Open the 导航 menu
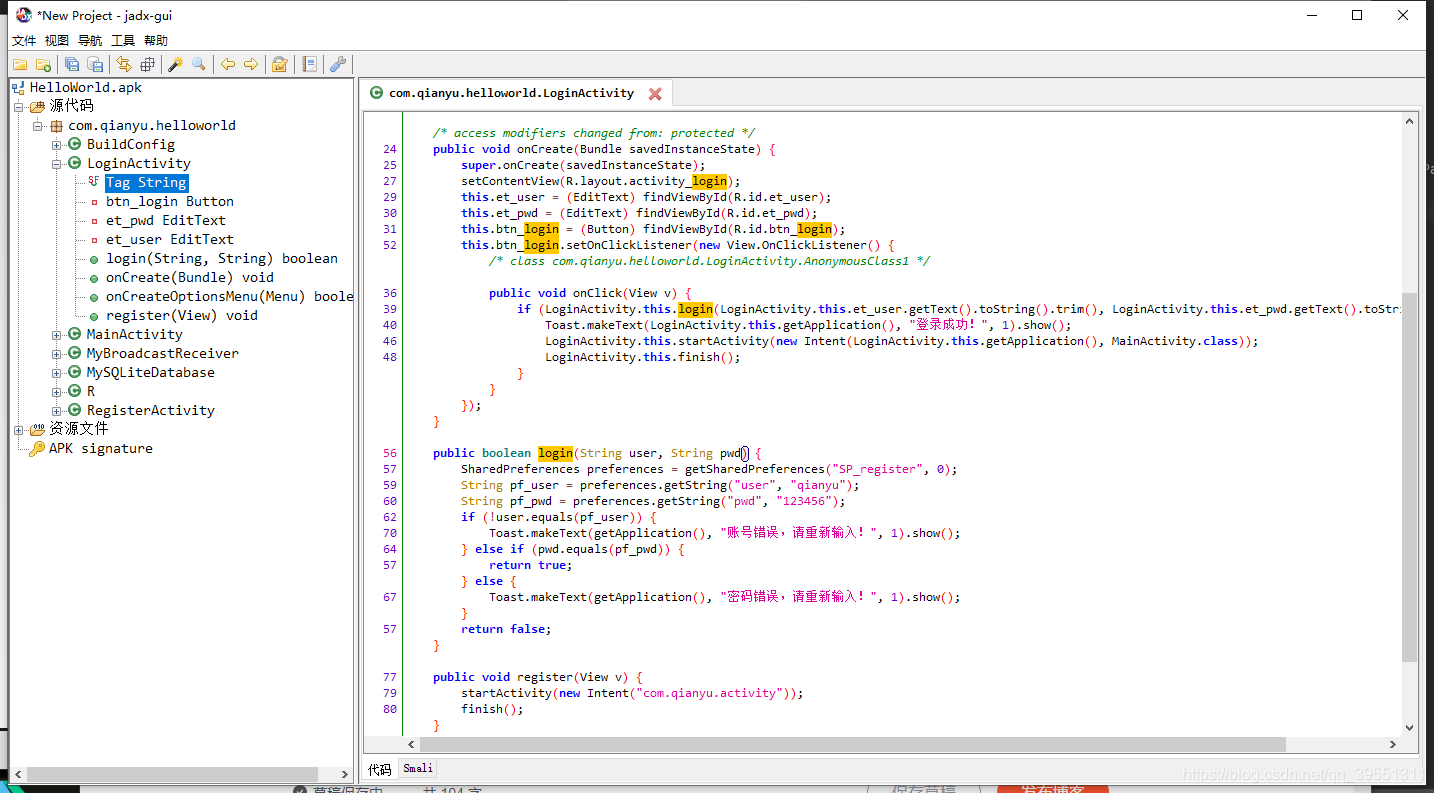 90,40
